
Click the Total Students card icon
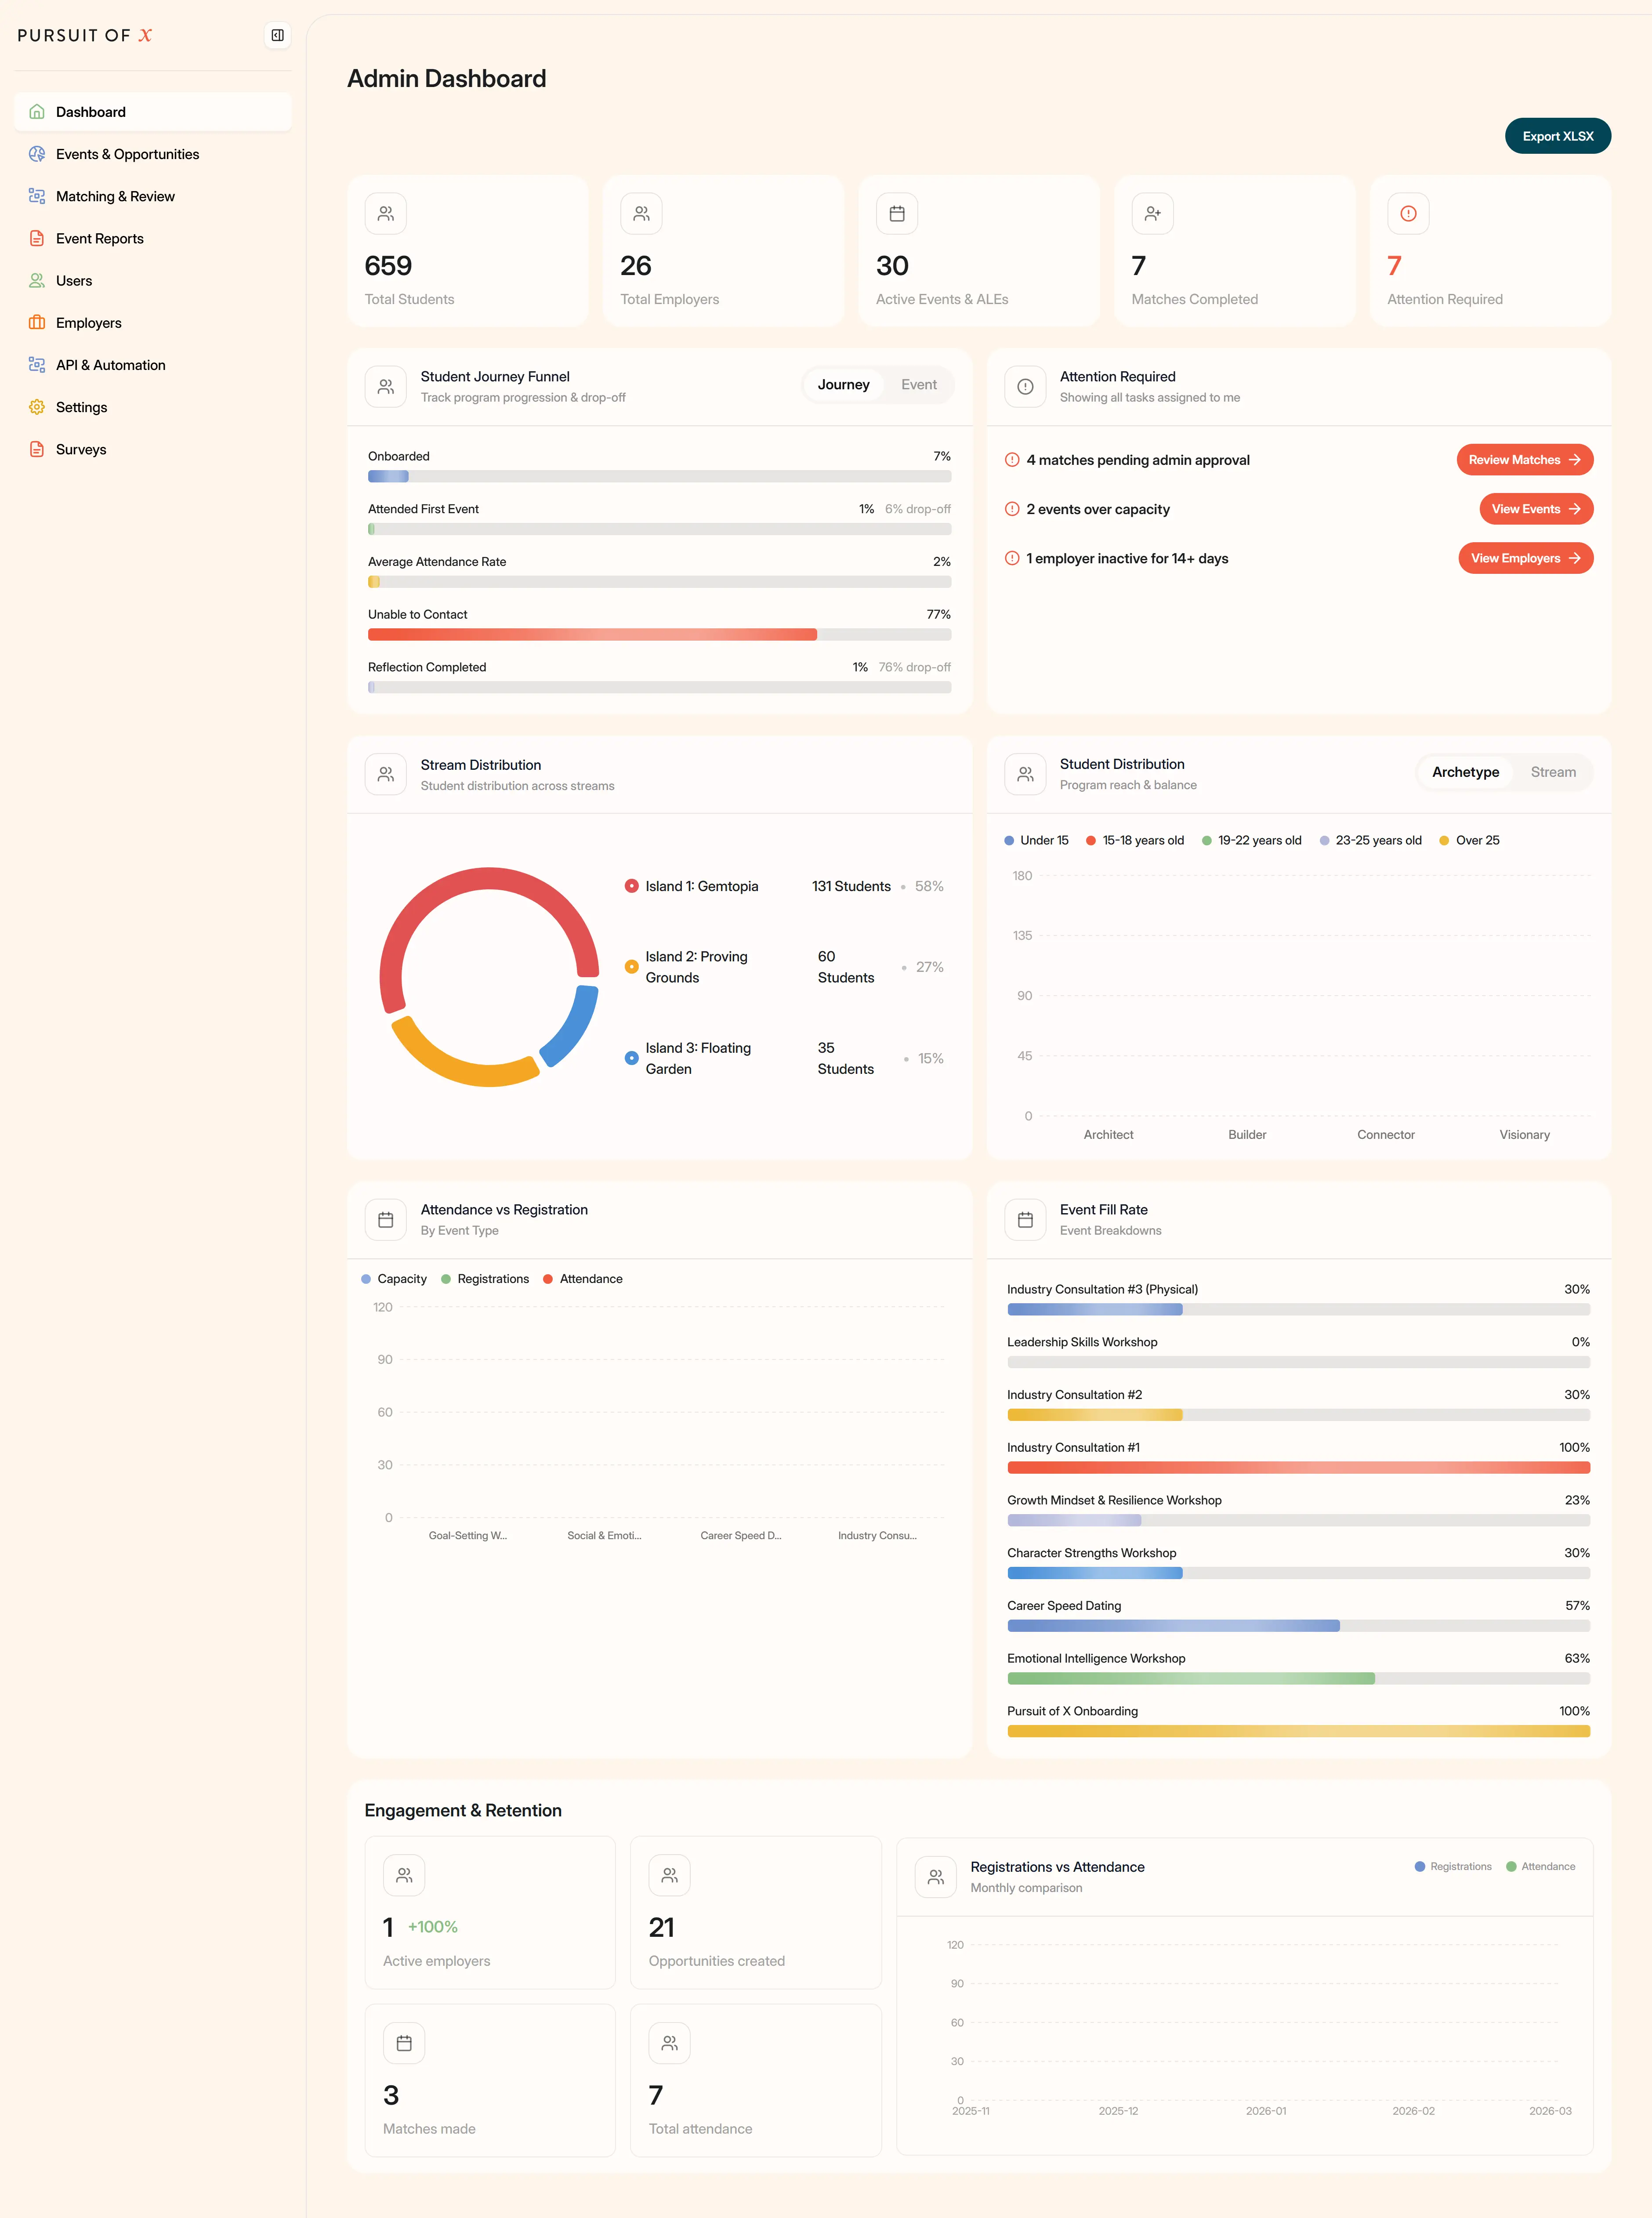point(386,213)
